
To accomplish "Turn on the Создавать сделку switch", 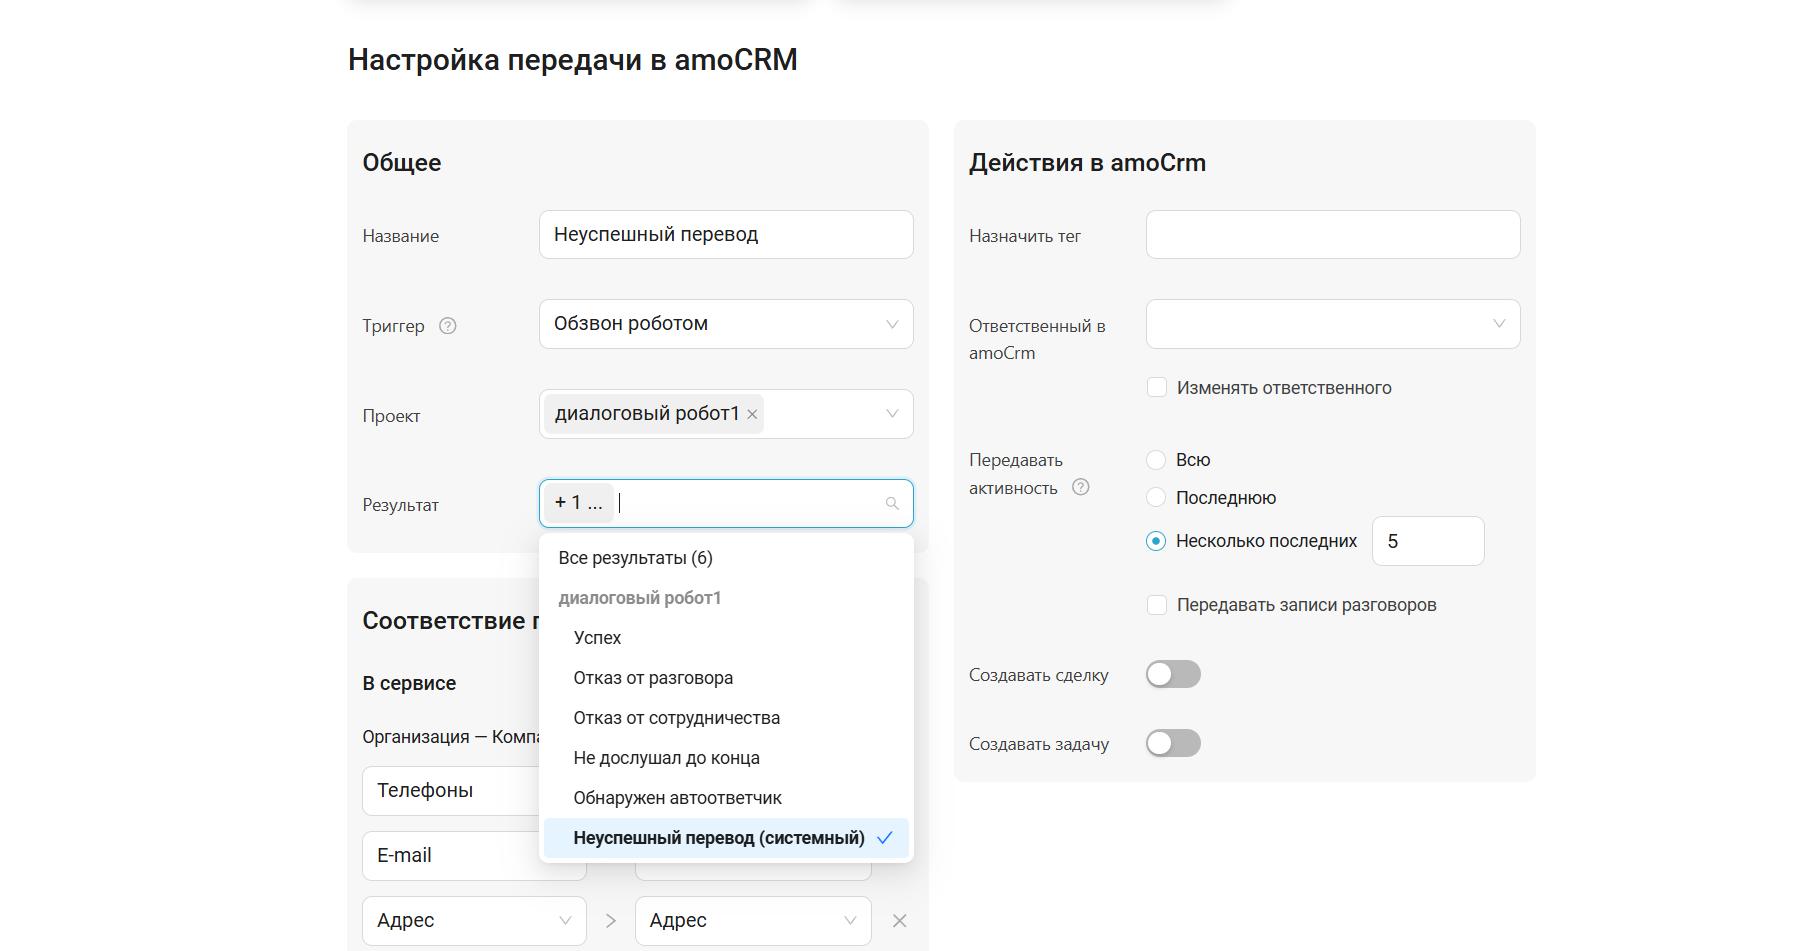I will 1173,675.
